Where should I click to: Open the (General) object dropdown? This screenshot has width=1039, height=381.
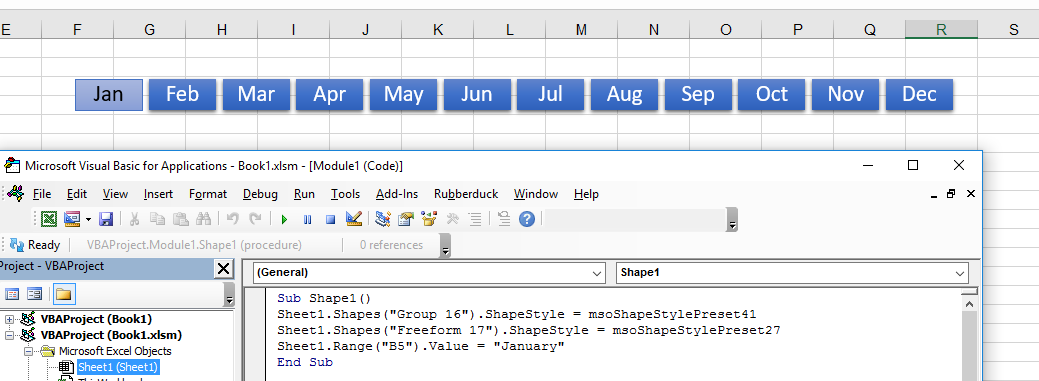click(x=429, y=272)
